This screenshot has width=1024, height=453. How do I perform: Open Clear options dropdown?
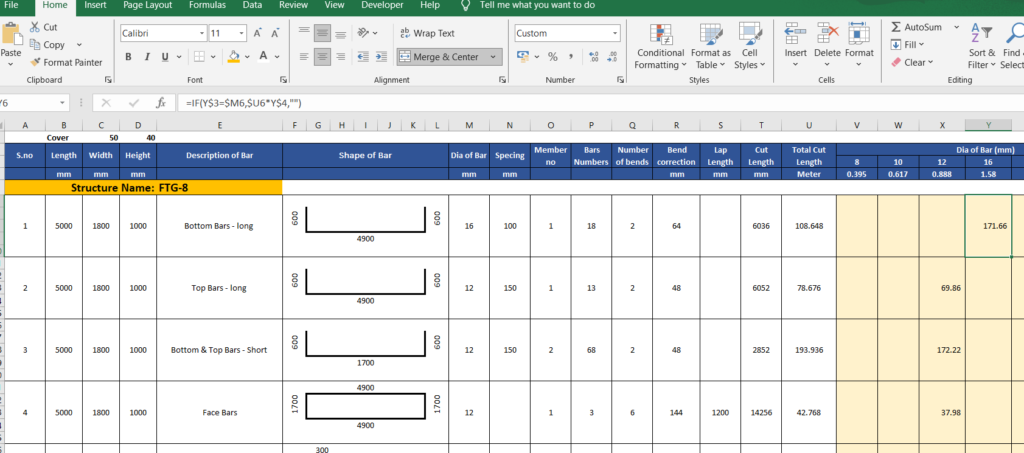point(912,63)
